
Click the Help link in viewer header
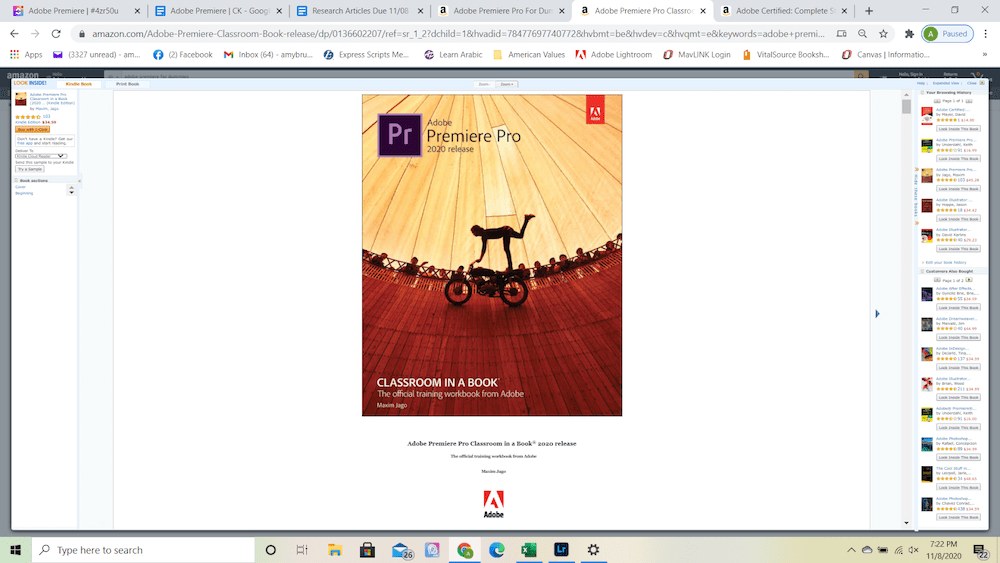pos(920,83)
